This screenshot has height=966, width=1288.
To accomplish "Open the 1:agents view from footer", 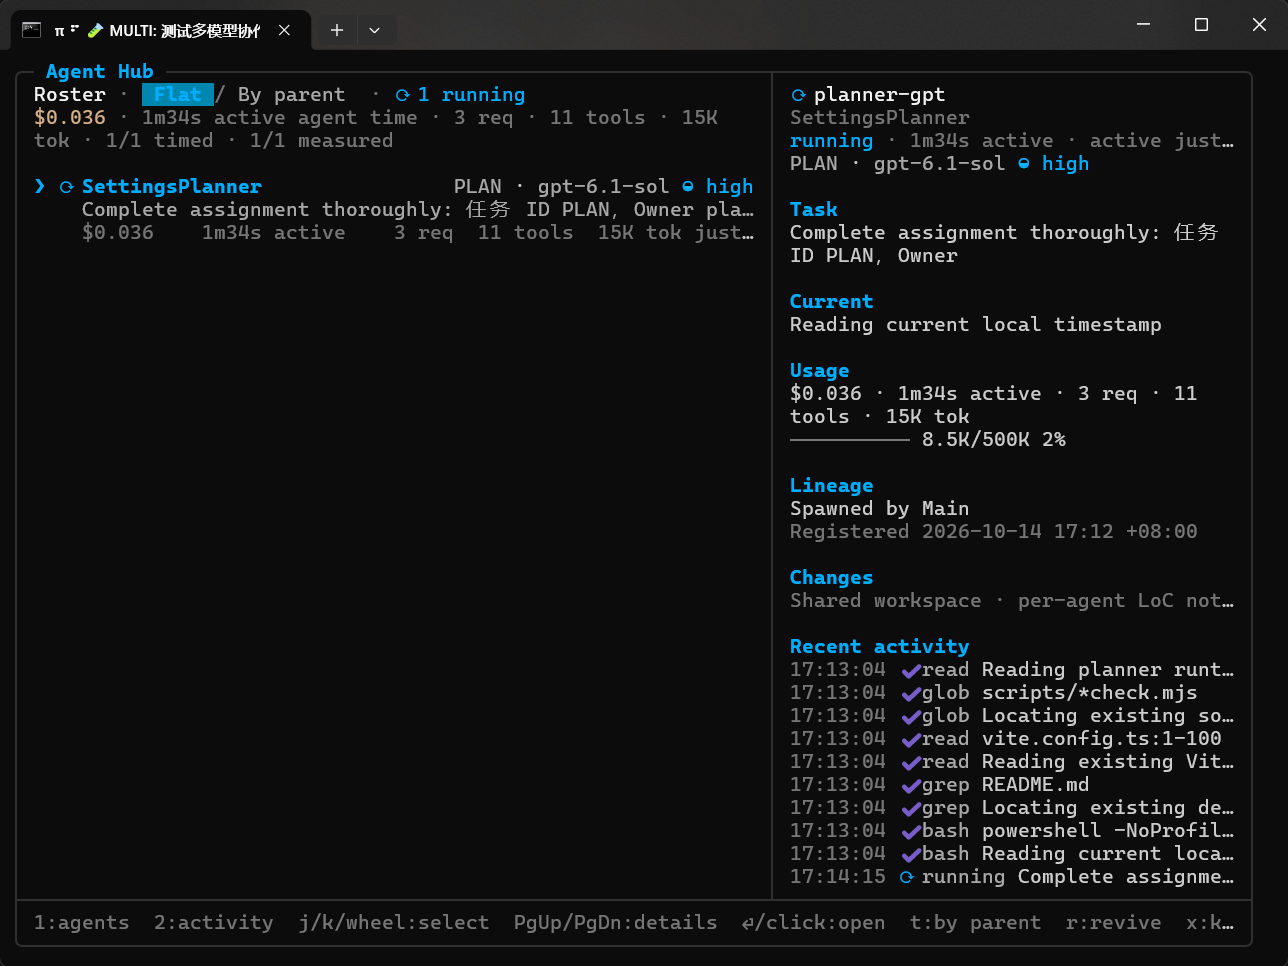I will (81, 922).
